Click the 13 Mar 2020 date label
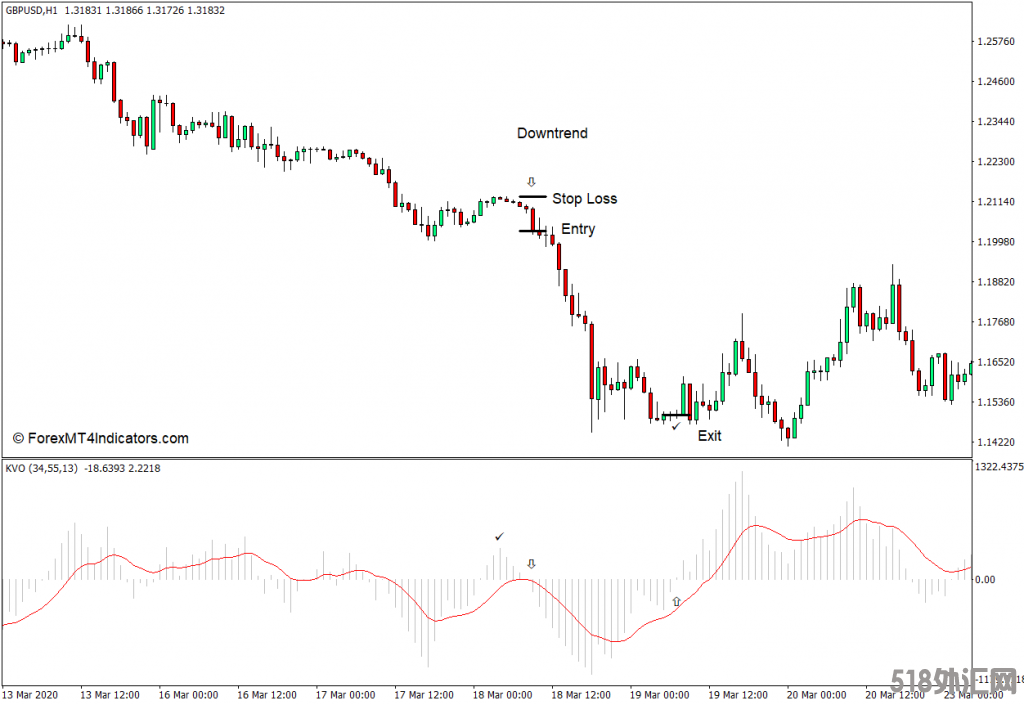 point(31,694)
